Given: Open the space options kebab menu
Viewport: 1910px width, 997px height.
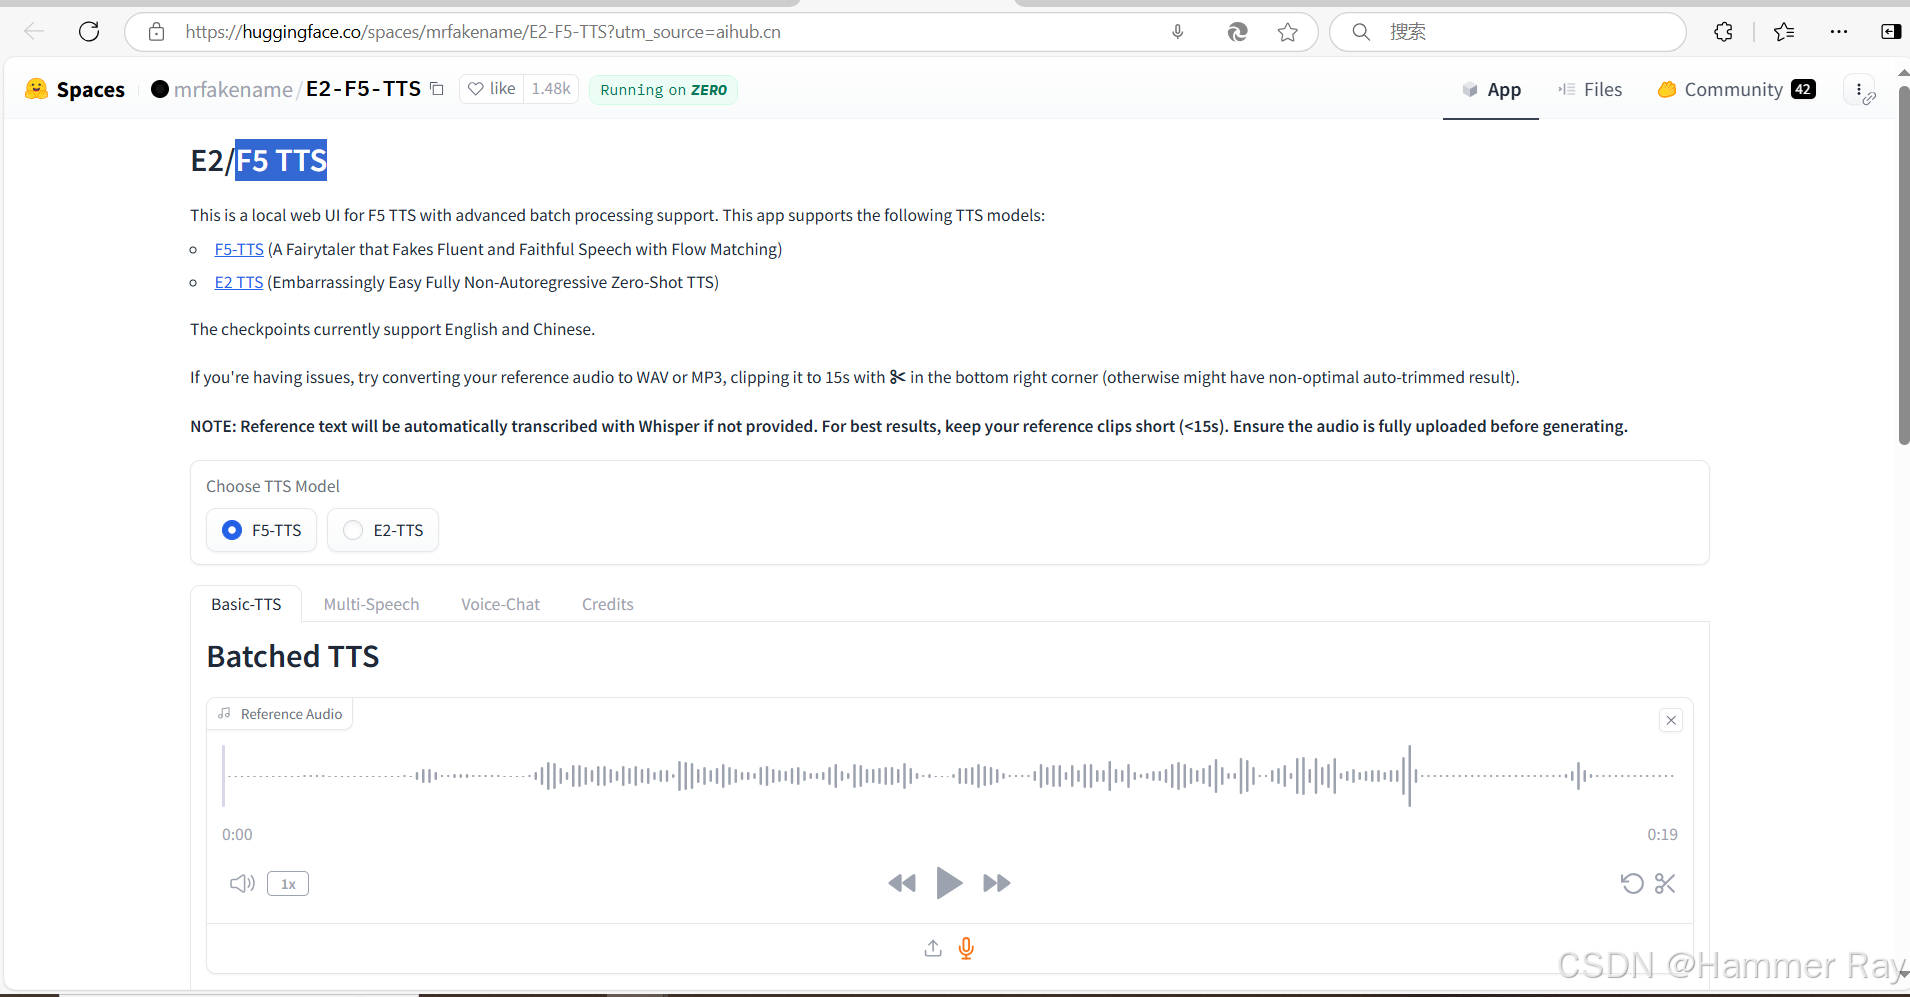Looking at the screenshot, I should [x=1859, y=90].
